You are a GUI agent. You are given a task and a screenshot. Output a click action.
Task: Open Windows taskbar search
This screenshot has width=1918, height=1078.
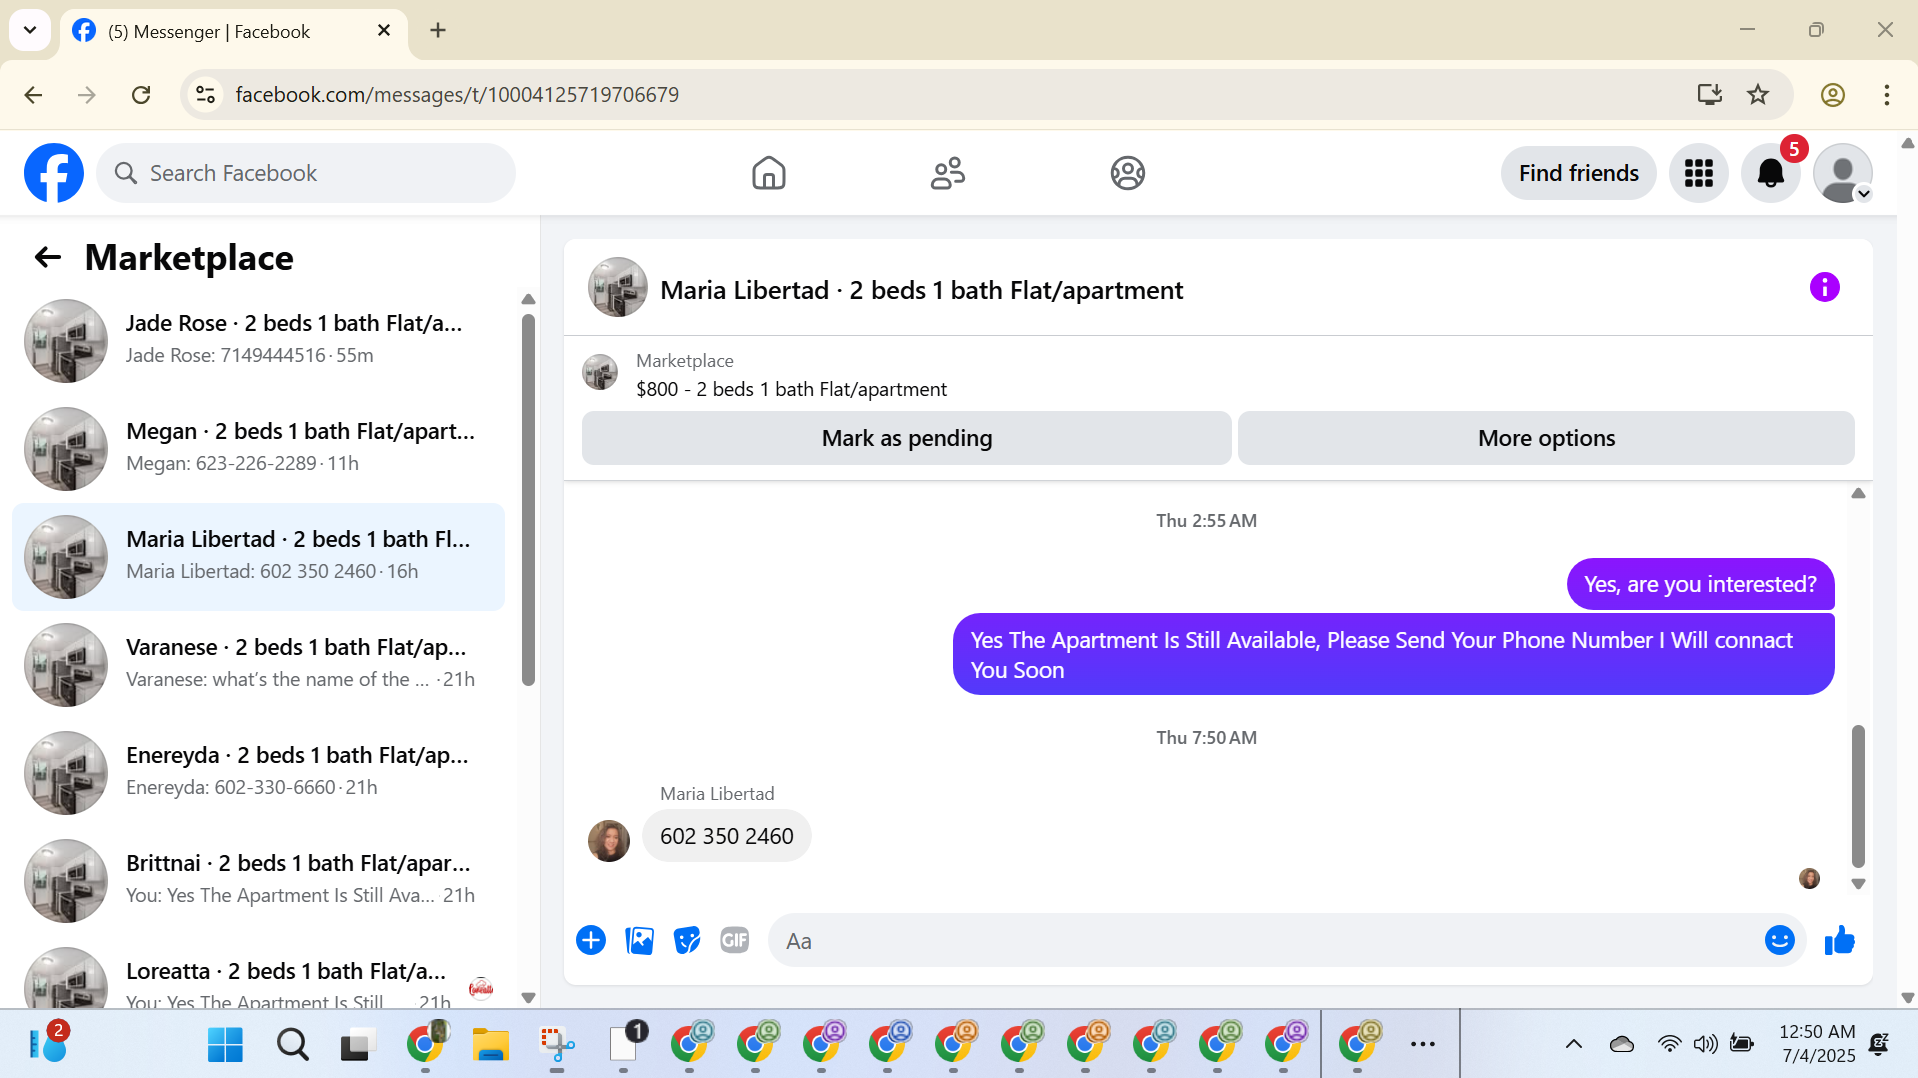pos(292,1045)
